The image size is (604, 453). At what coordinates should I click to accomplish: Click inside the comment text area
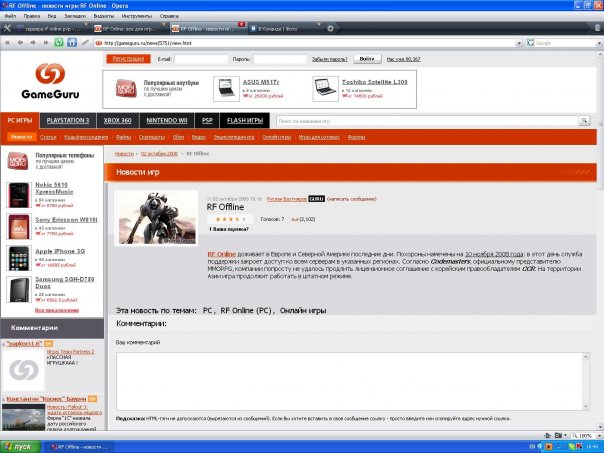[350, 381]
